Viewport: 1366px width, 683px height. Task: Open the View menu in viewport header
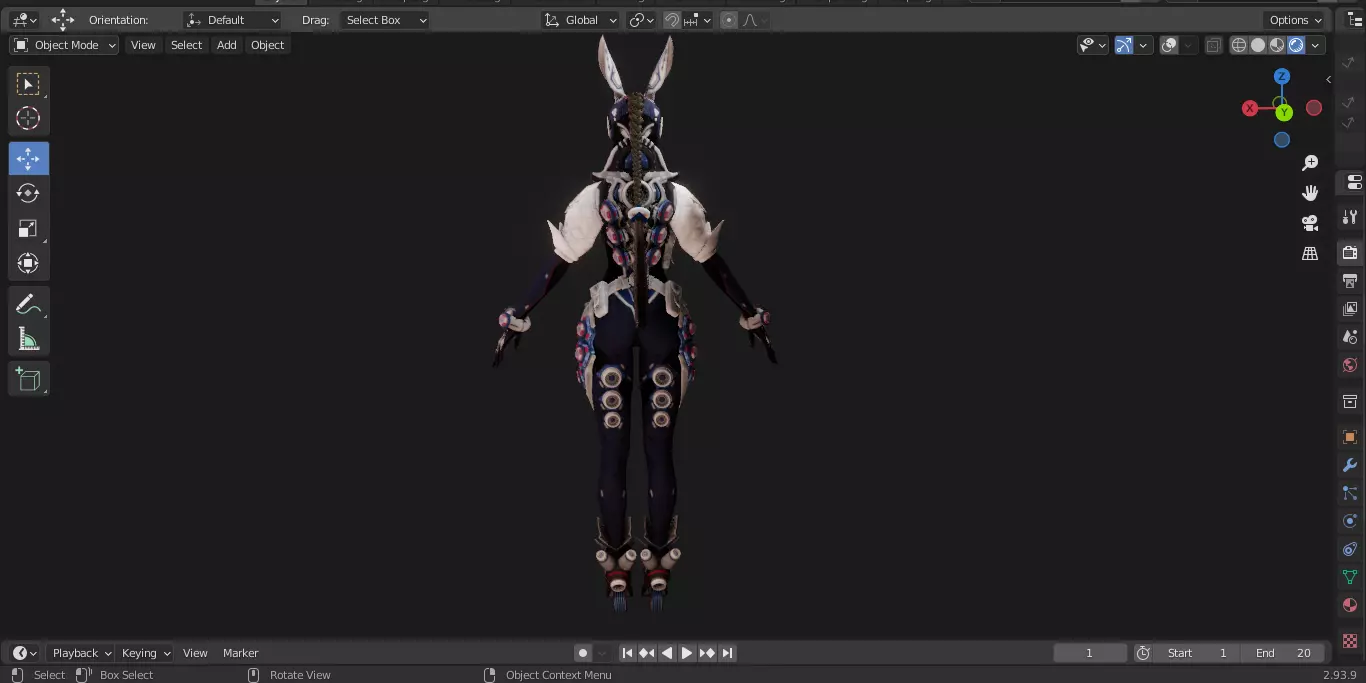143,45
